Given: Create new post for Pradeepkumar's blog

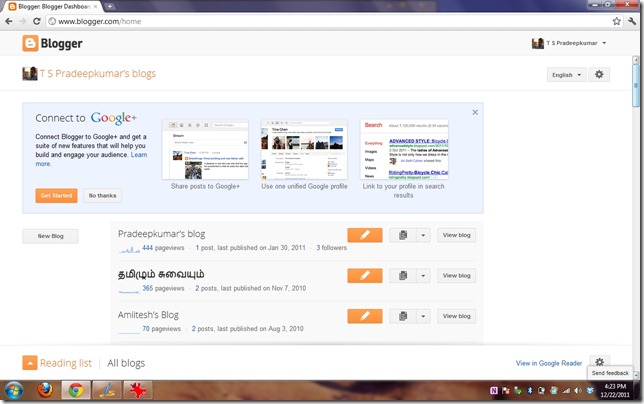Looking at the screenshot, I should 365,235.
